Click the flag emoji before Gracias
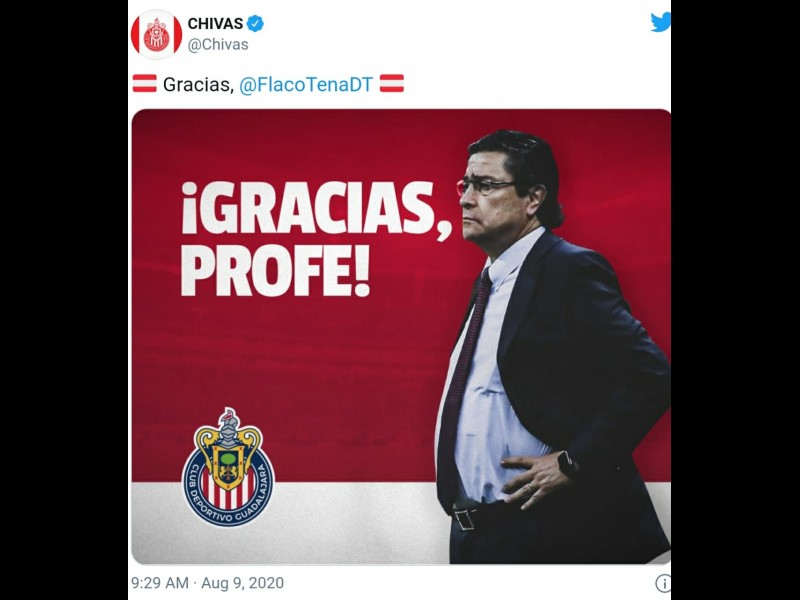 (145, 83)
